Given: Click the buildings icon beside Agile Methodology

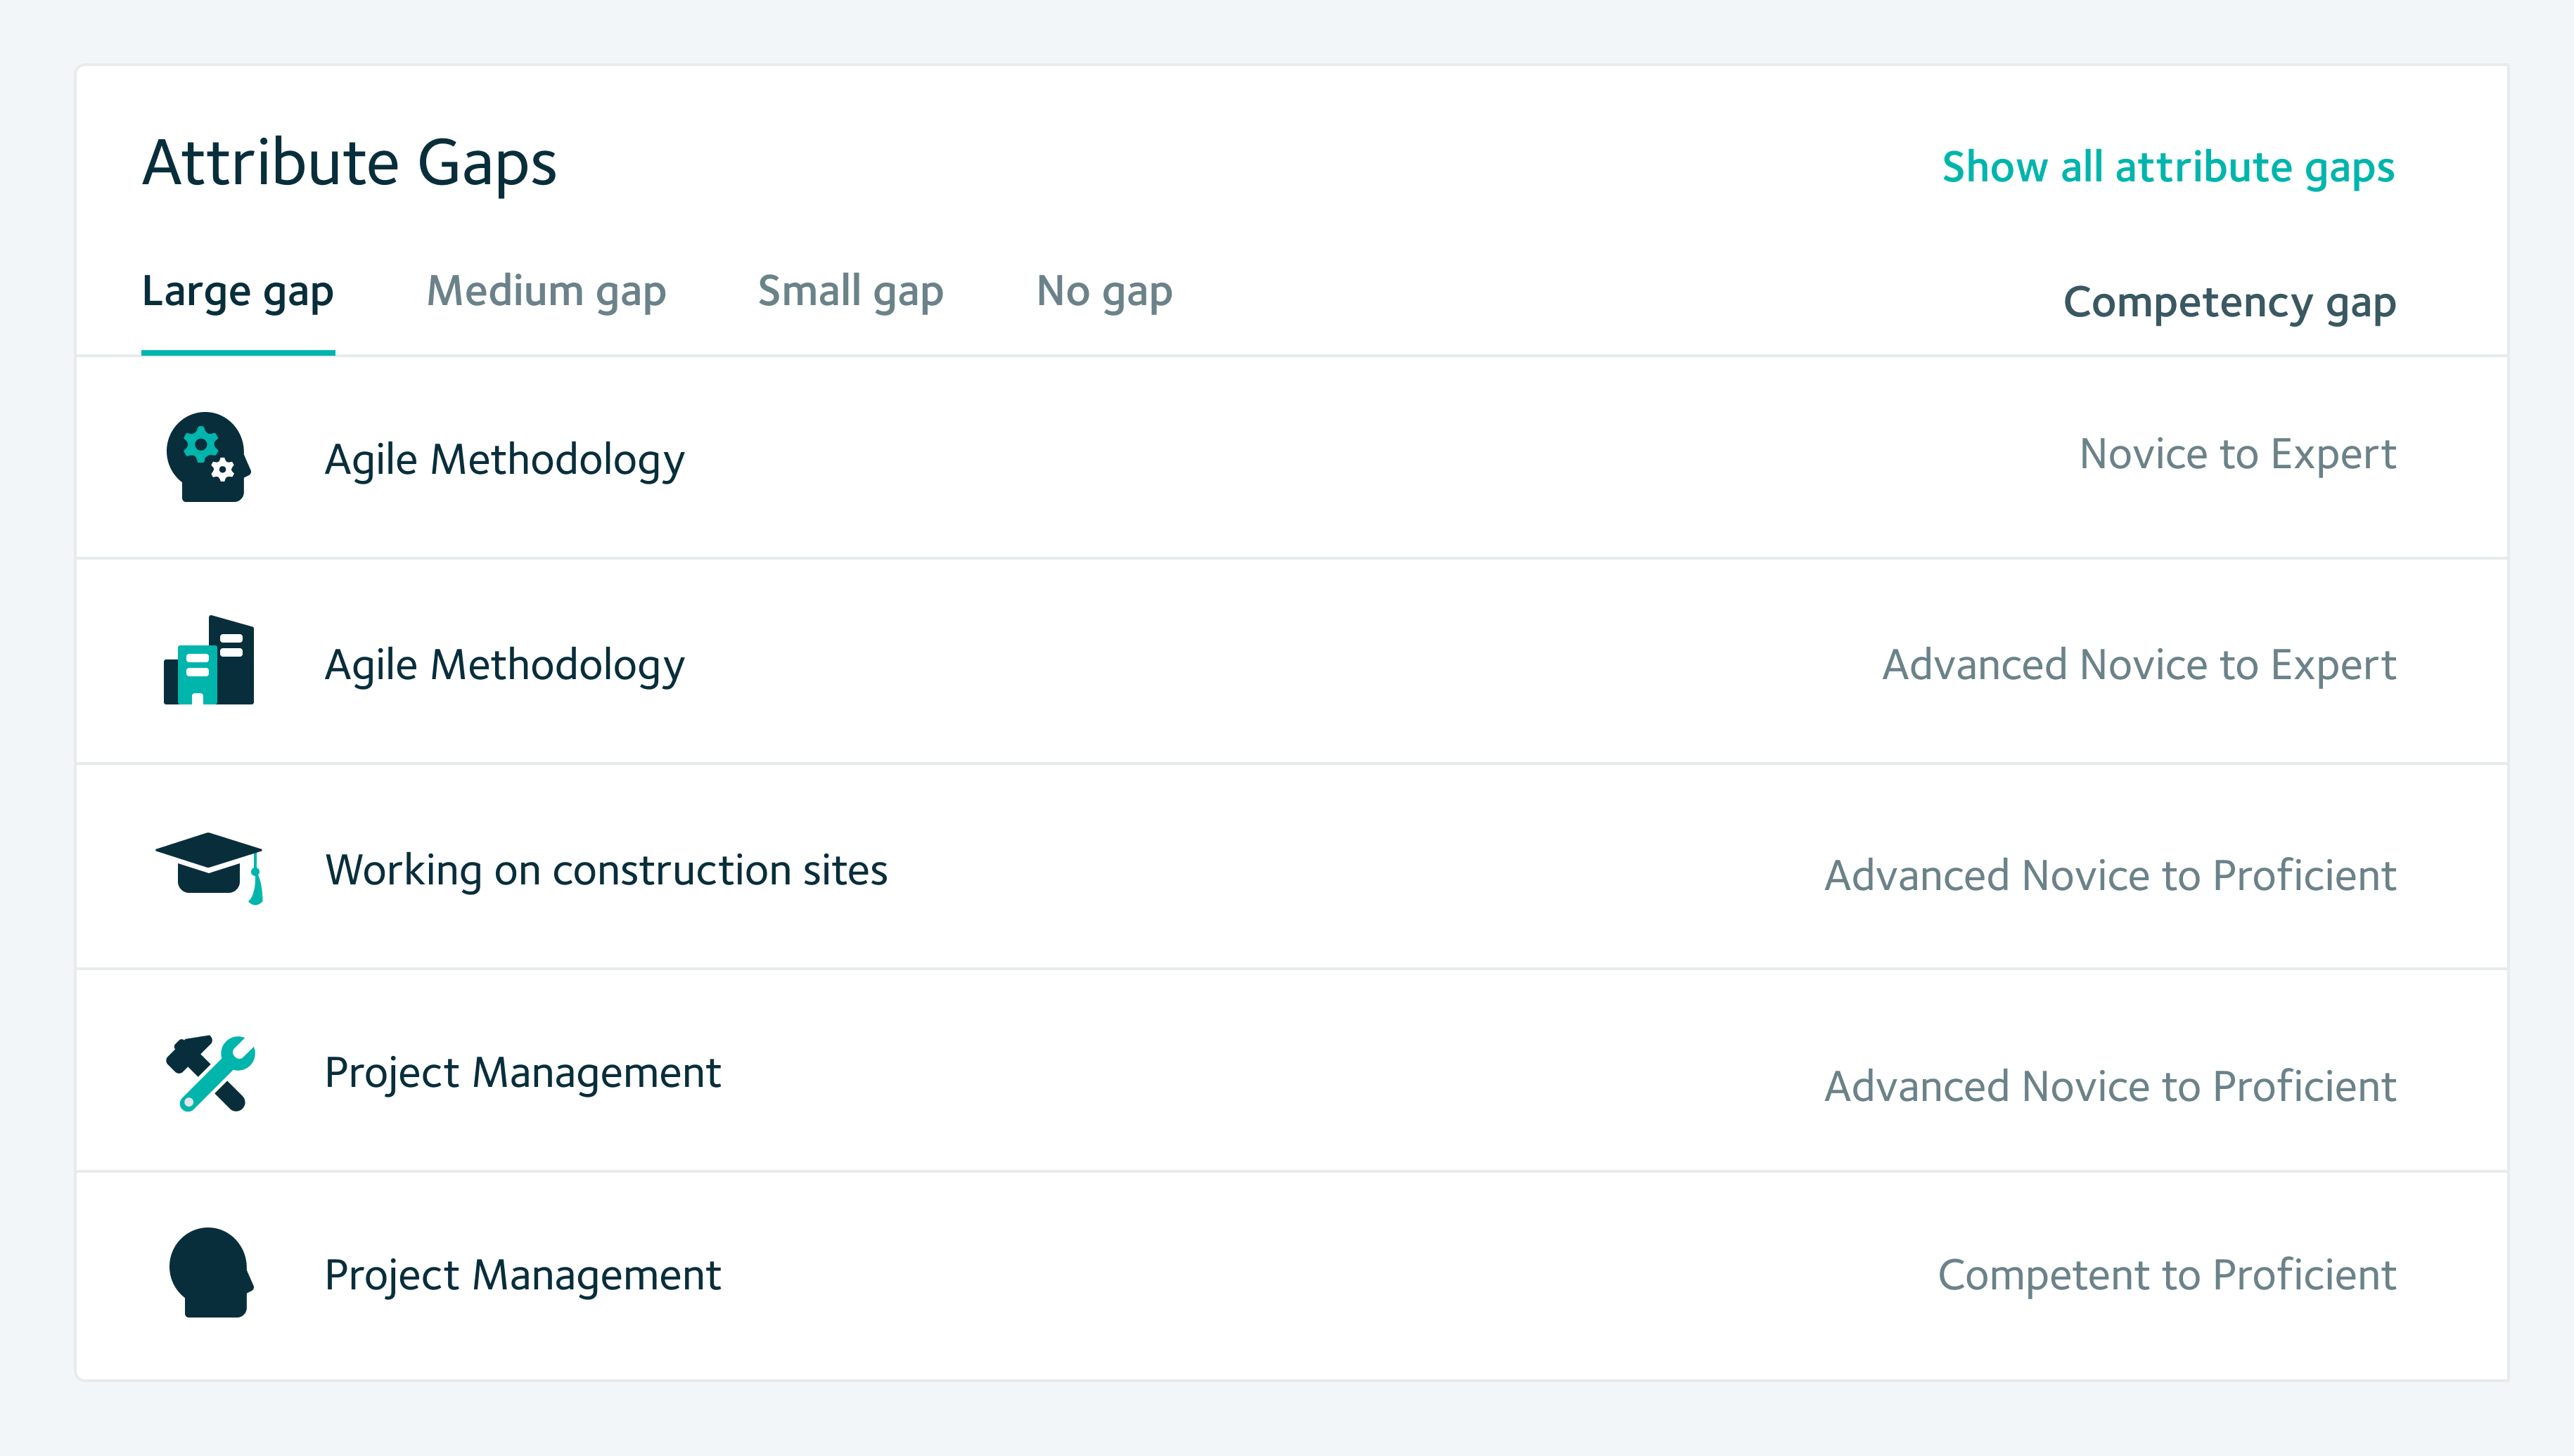Looking at the screenshot, I should click(x=209, y=661).
